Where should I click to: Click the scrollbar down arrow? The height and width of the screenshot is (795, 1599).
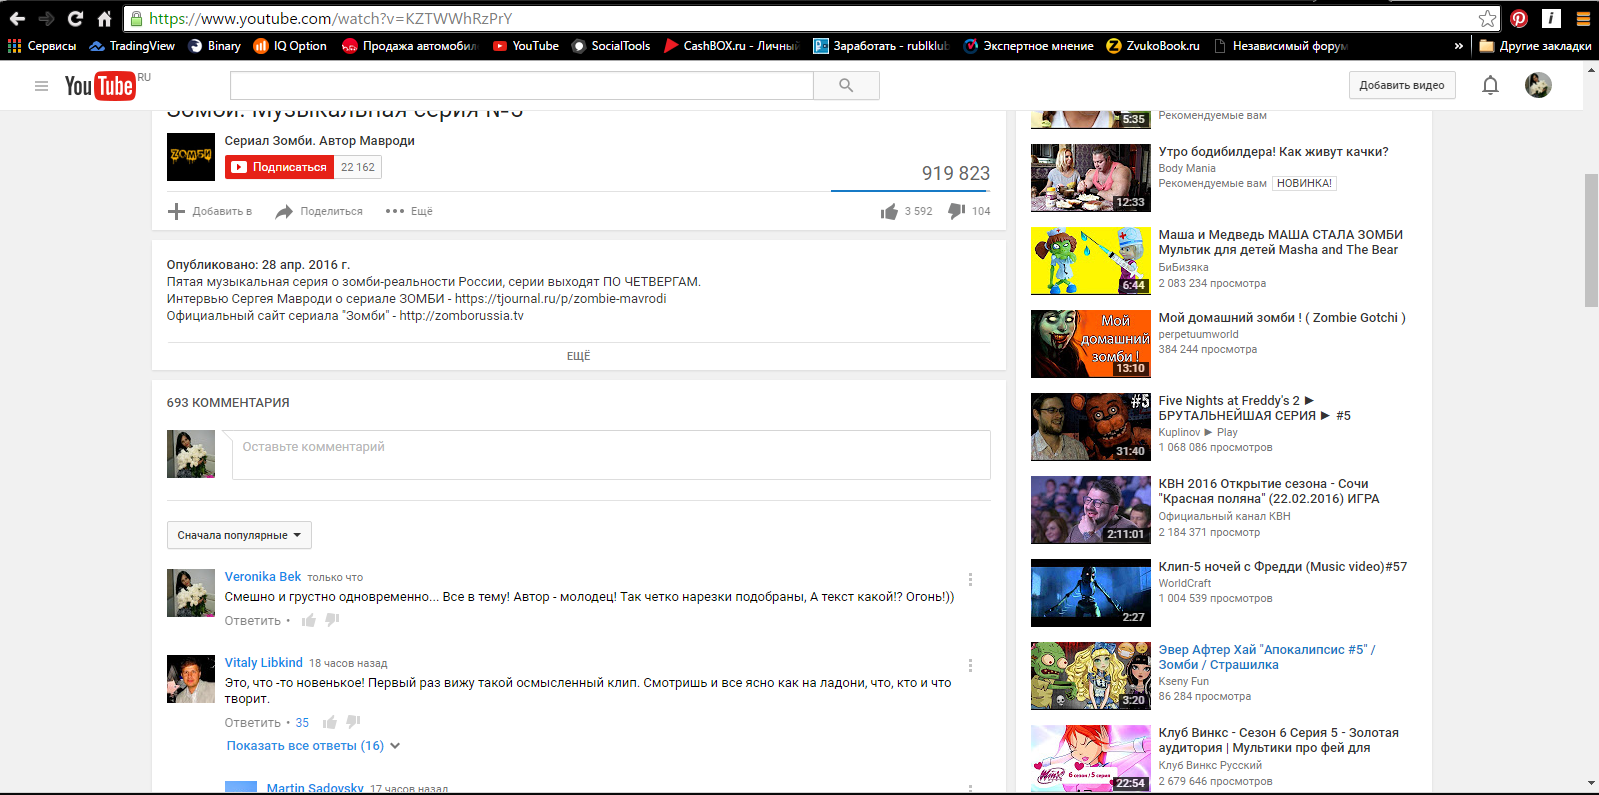[1591, 783]
